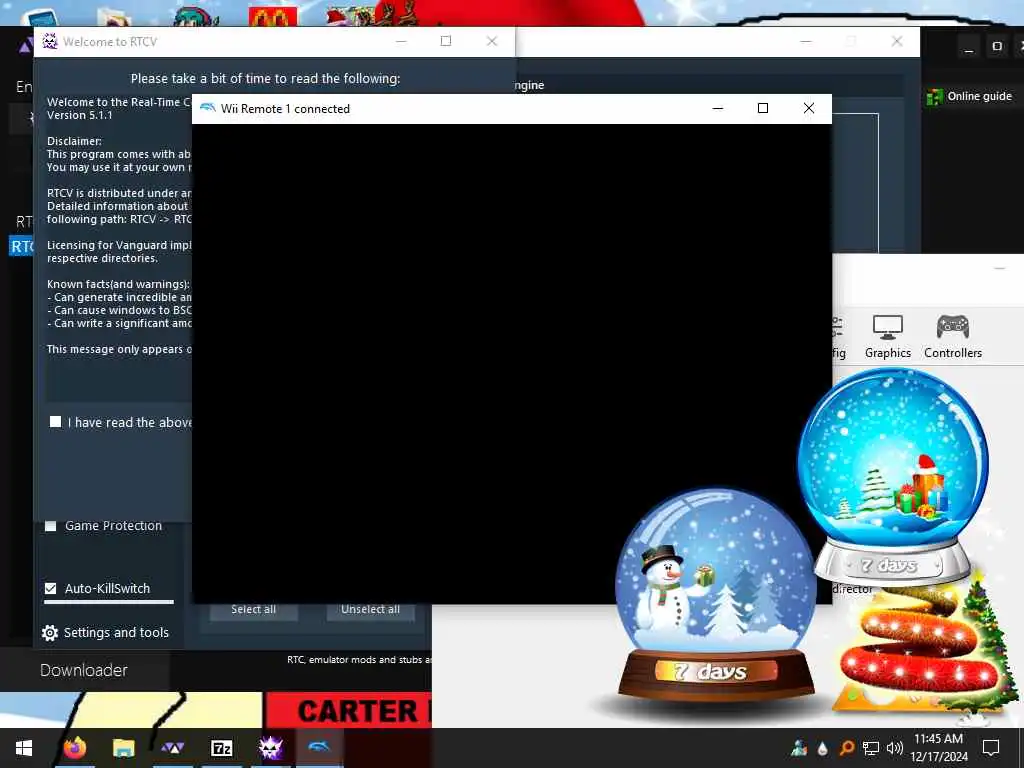Open the Online guide link
The width and height of the screenshot is (1024, 768).
tap(979, 96)
